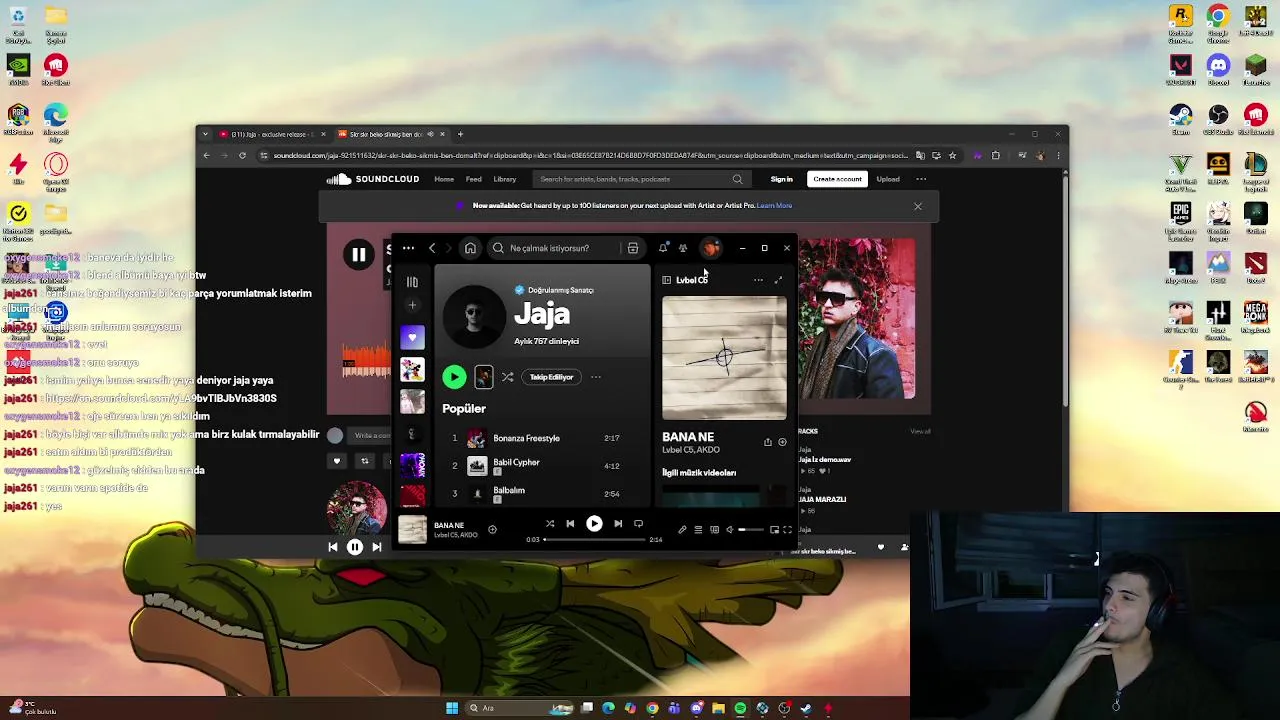1280x720 pixels.
Task: Like the SoundCloud track with heart button under waveform
Action: coord(336,461)
